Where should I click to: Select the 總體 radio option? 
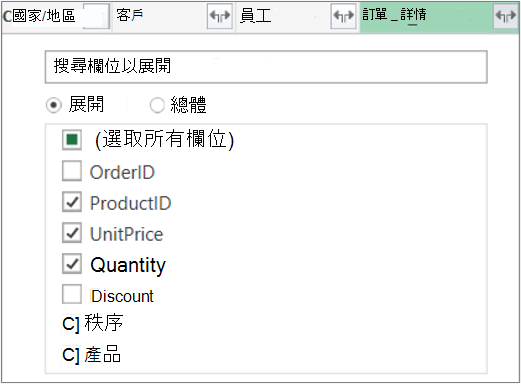pos(157,105)
